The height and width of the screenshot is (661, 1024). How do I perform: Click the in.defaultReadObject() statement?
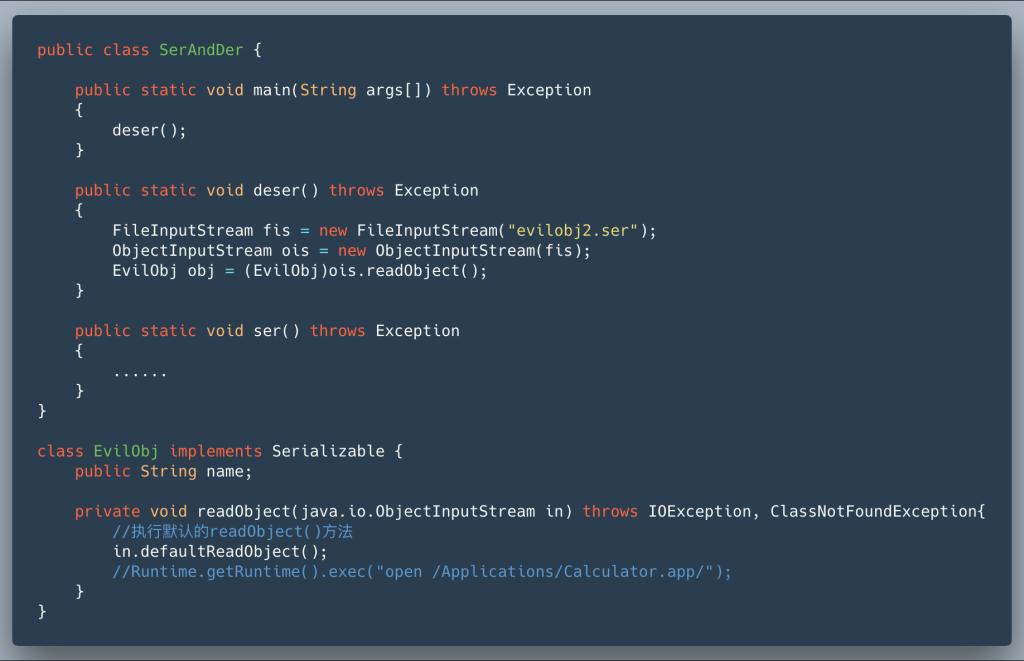point(220,551)
